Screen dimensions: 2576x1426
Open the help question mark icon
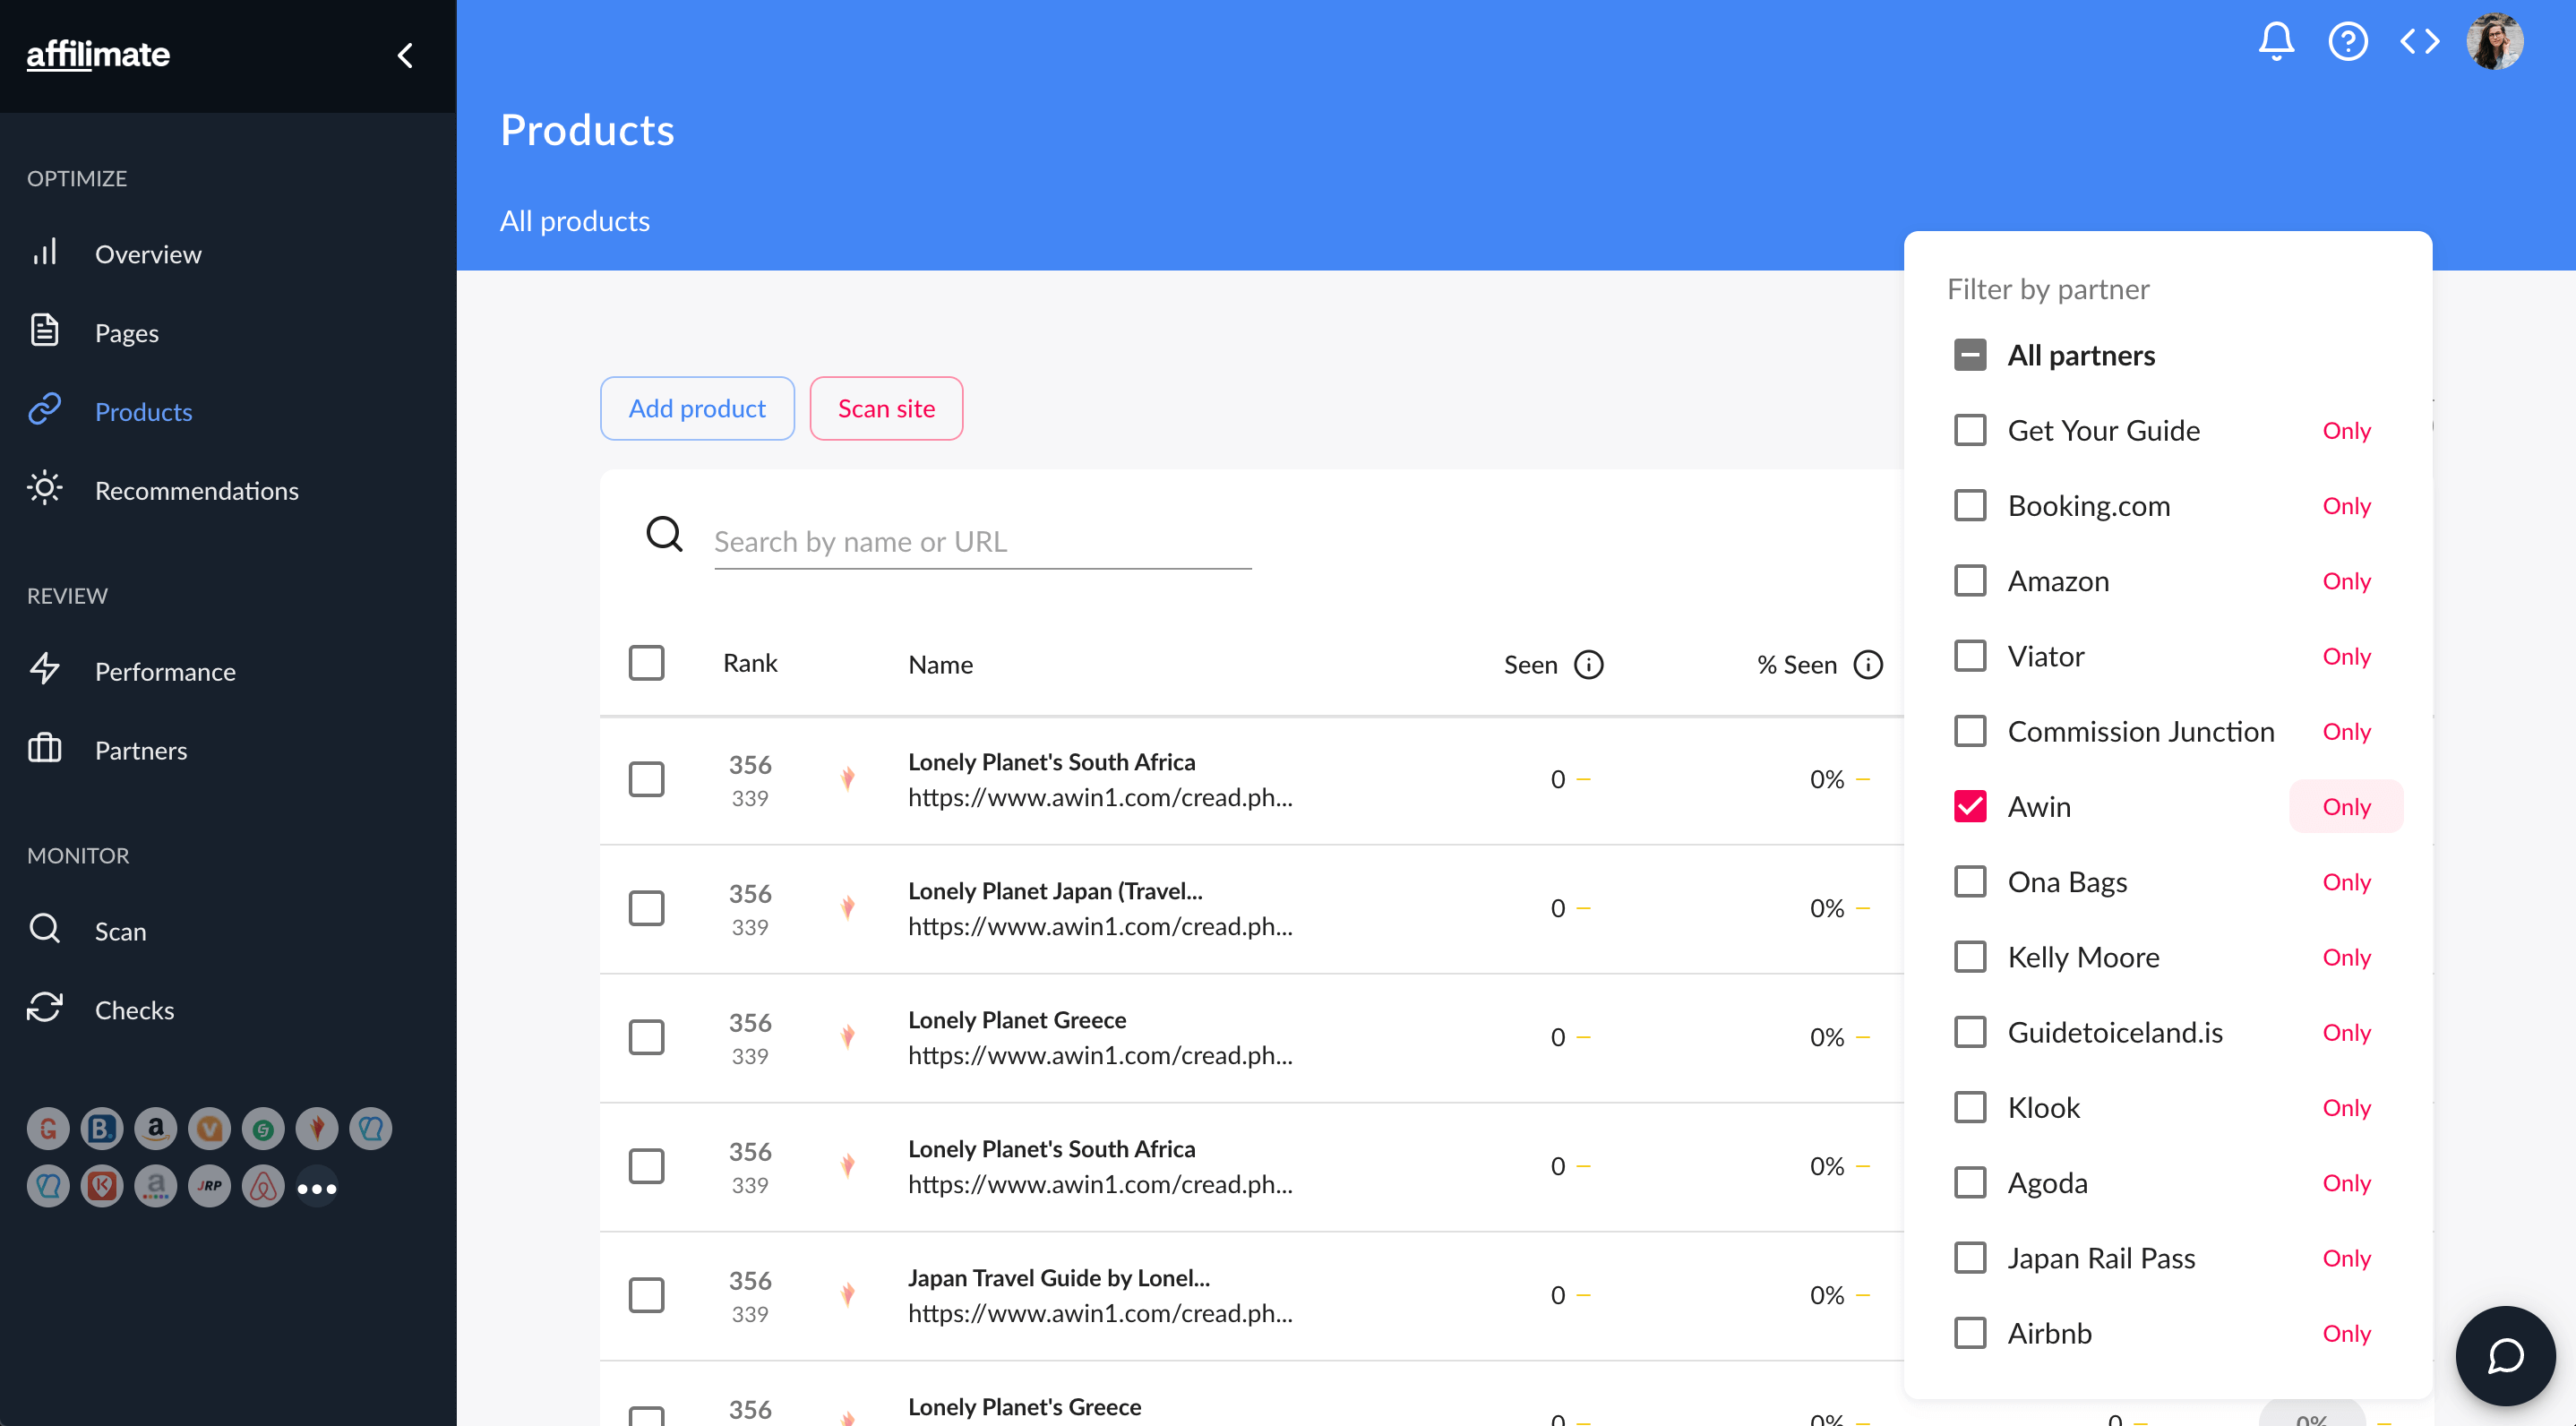[x=2347, y=41]
